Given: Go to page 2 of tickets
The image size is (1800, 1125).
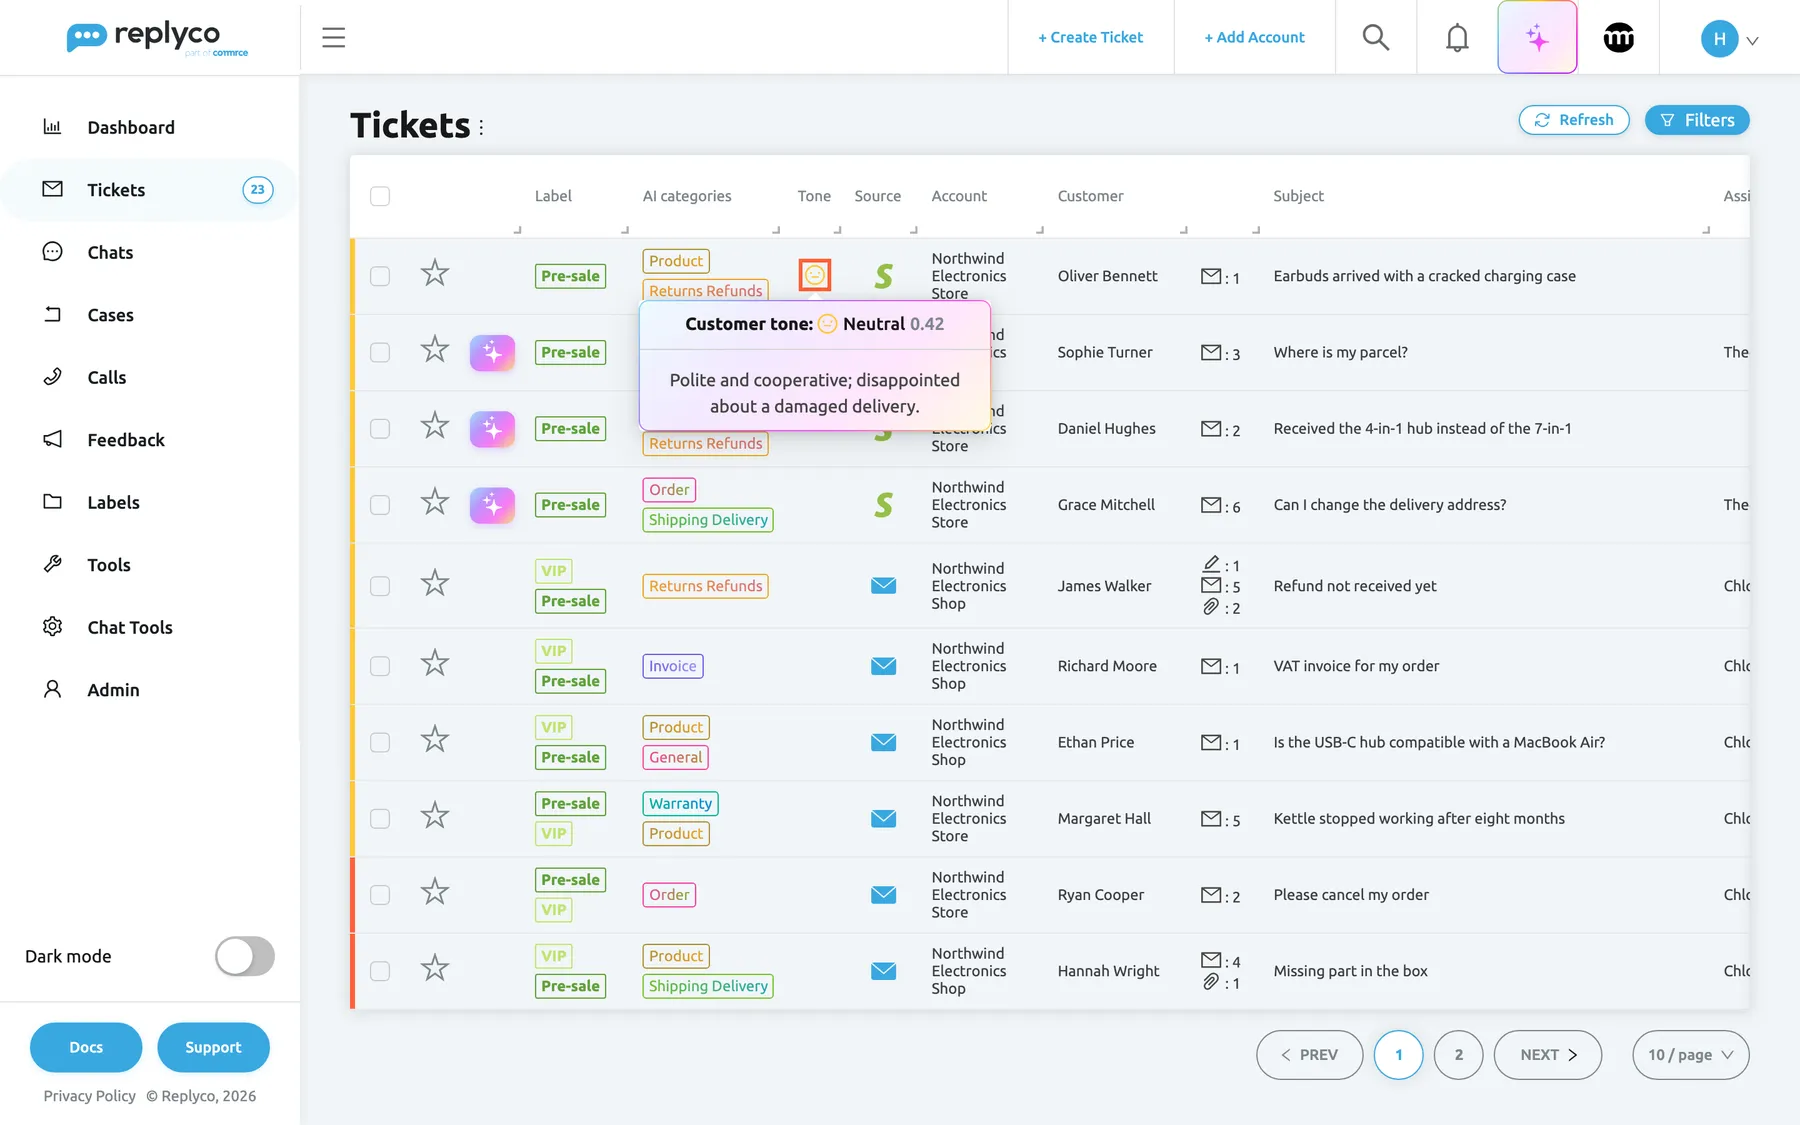Looking at the screenshot, I should click(x=1458, y=1055).
